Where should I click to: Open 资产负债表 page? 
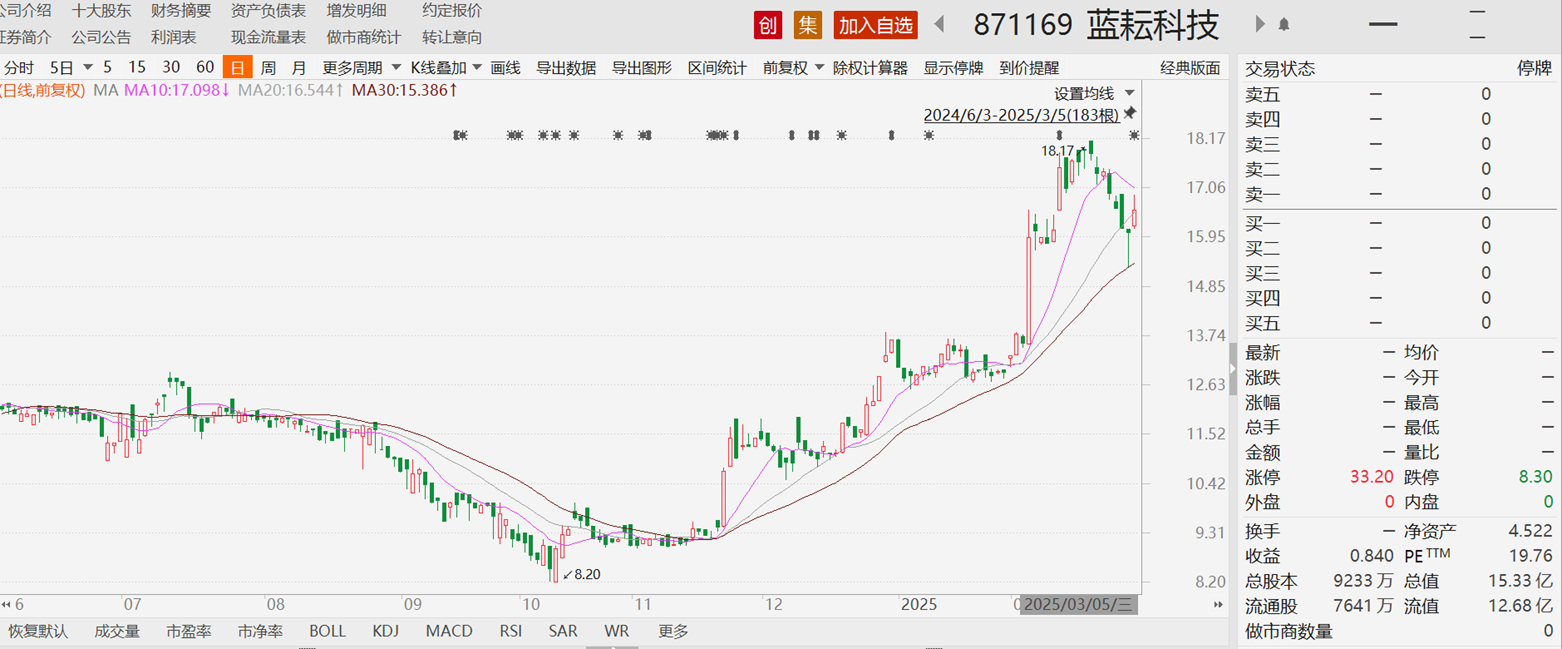[x=268, y=10]
